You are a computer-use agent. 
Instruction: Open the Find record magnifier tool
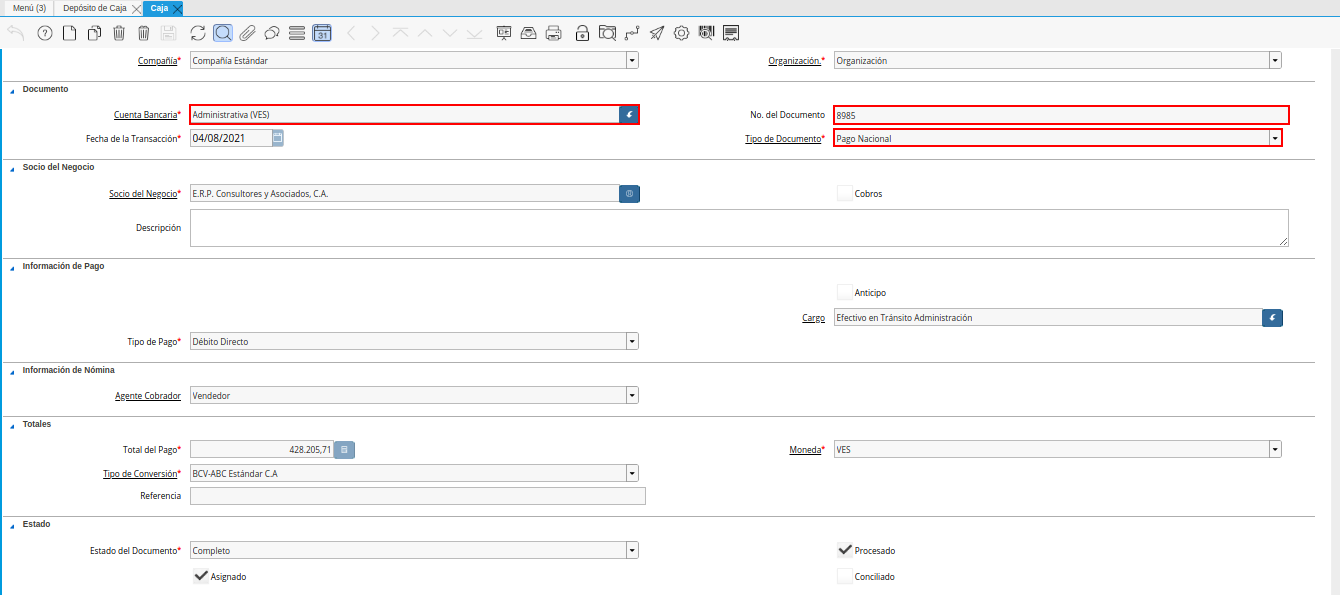point(223,33)
